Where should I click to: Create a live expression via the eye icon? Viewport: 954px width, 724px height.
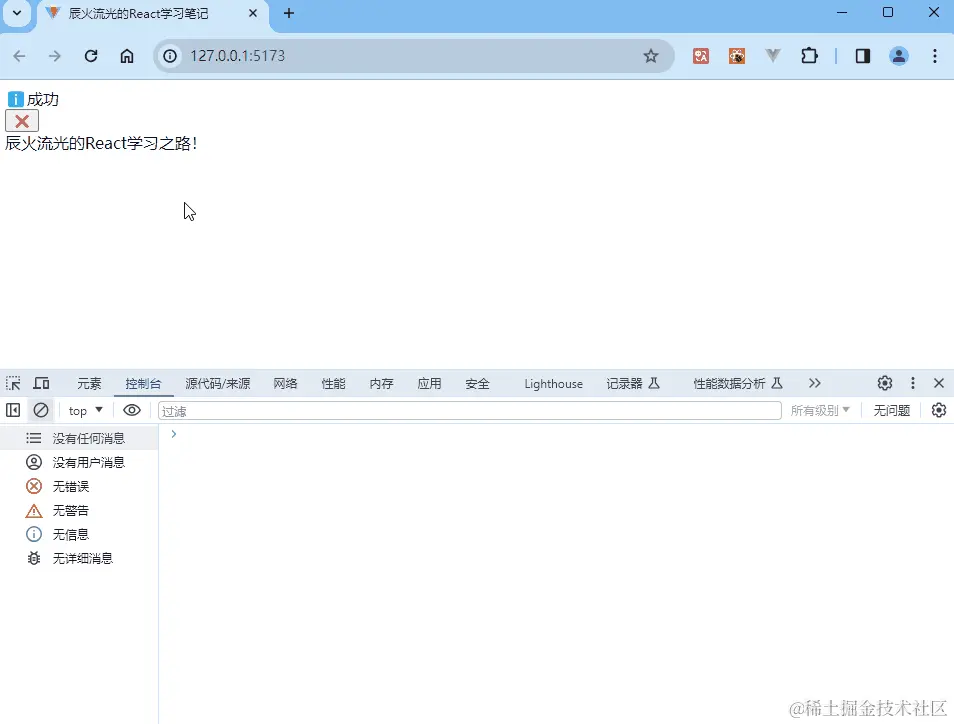[131, 410]
